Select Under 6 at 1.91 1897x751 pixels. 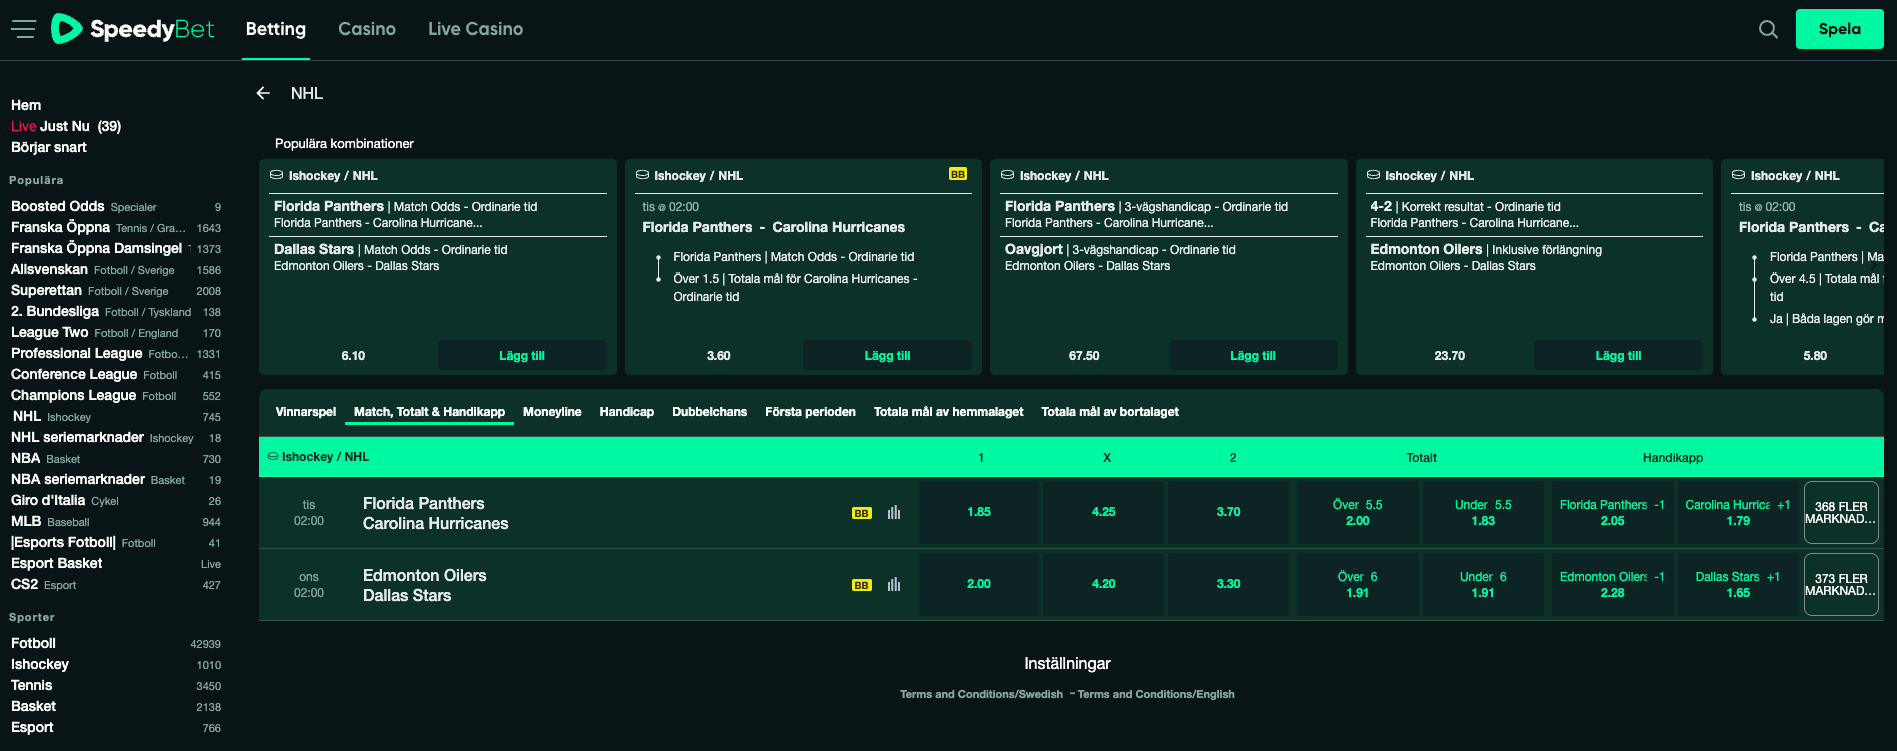tap(1483, 584)
